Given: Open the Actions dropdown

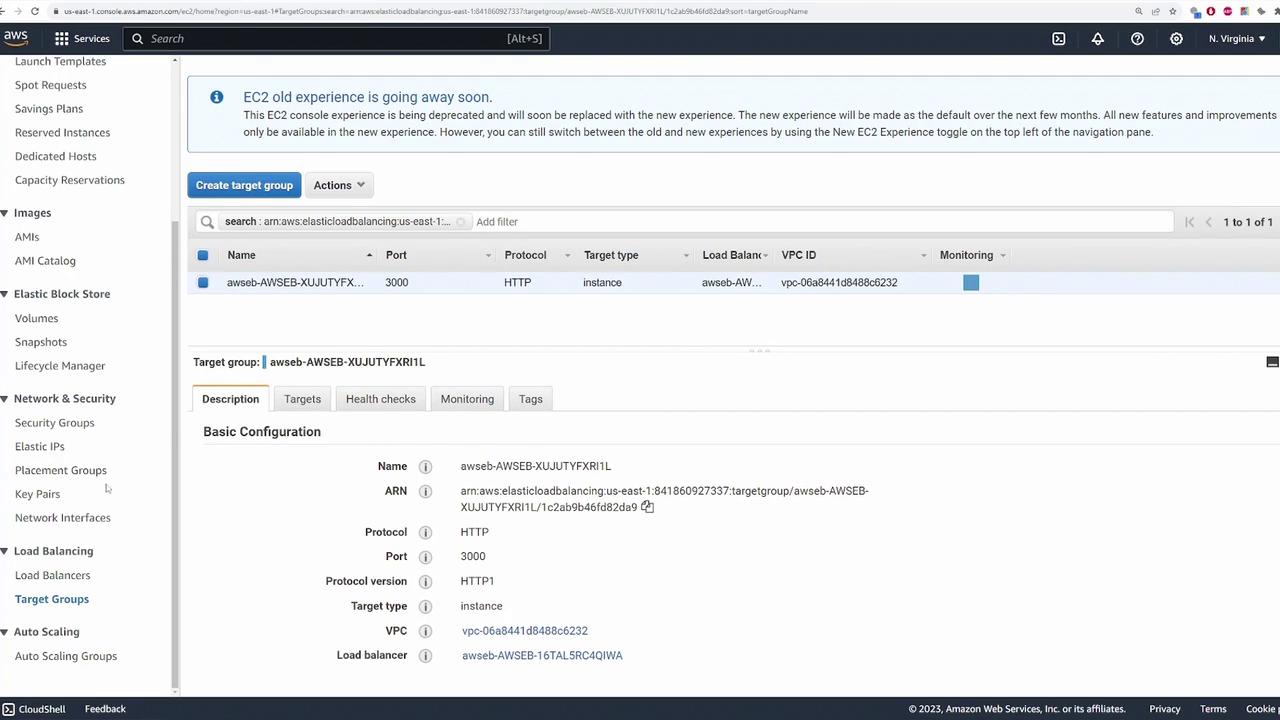Looking at the screenshot, I should (x=339, y=185).
